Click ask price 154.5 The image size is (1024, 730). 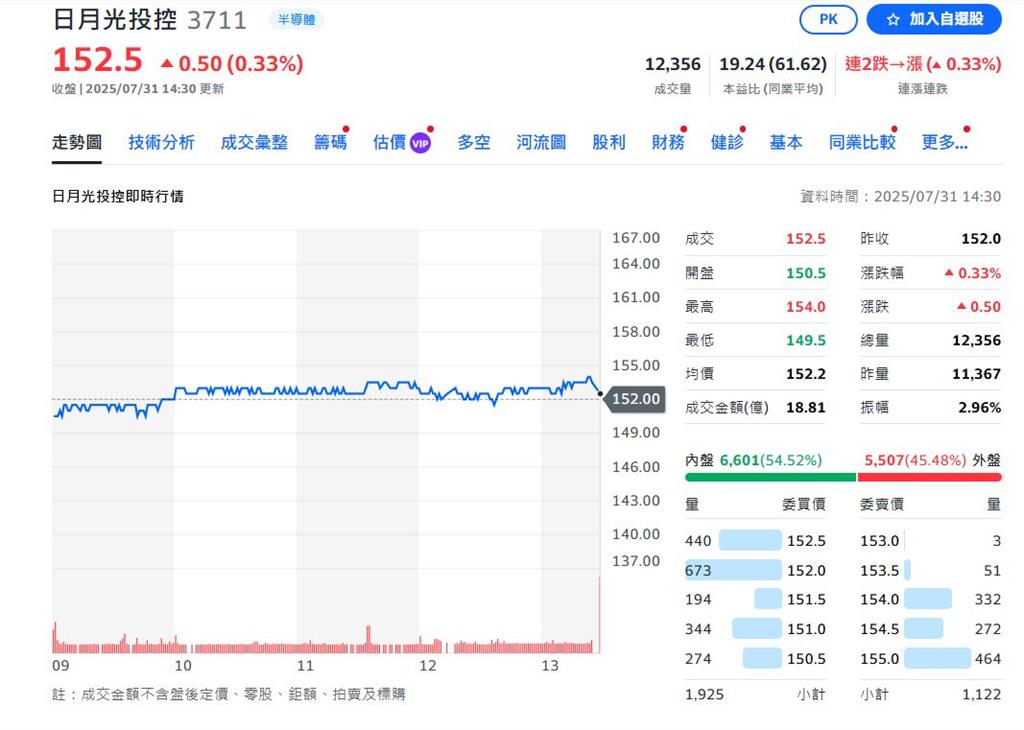tap(880, 629)
